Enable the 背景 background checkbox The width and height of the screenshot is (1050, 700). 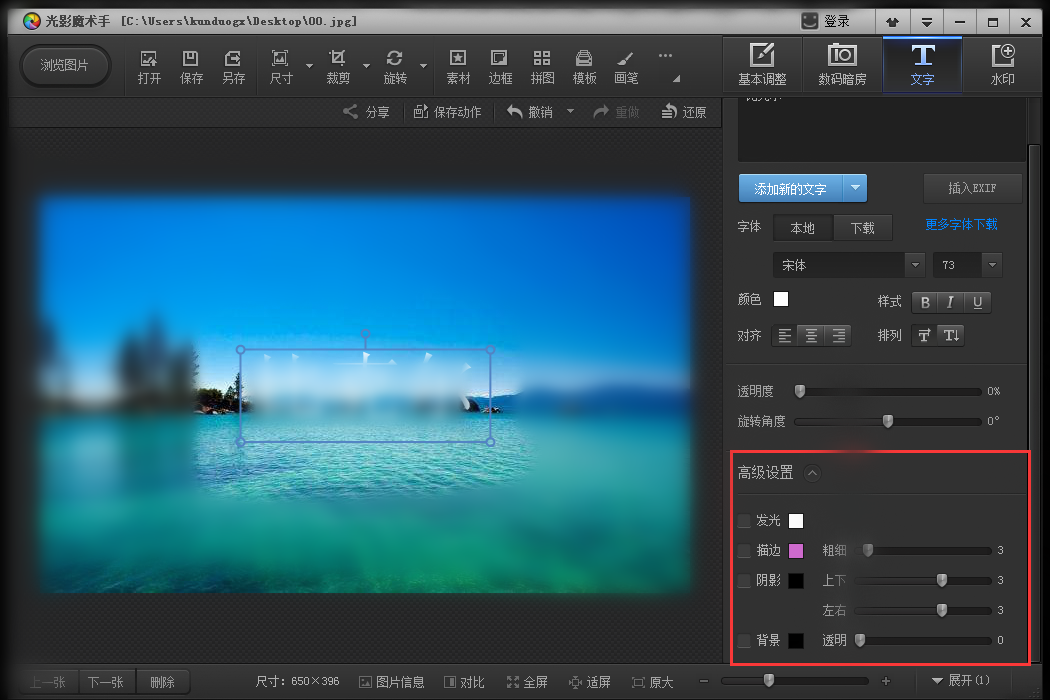[744, 641]
